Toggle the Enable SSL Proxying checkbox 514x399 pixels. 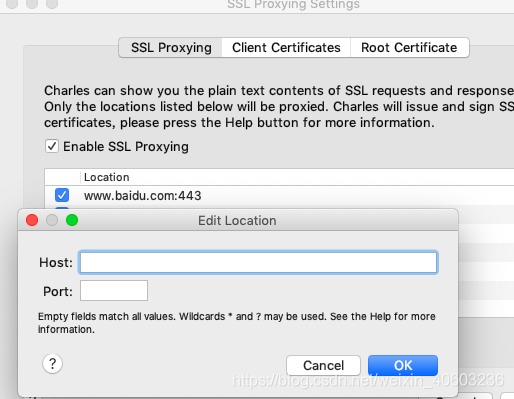(52, 146)
